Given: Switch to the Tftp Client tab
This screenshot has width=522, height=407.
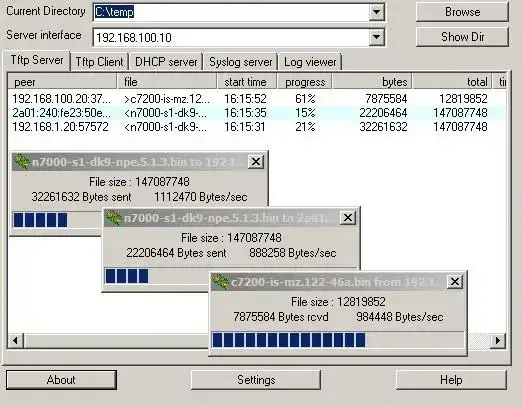Looking at the screenshot, I should tap(99, 62).
